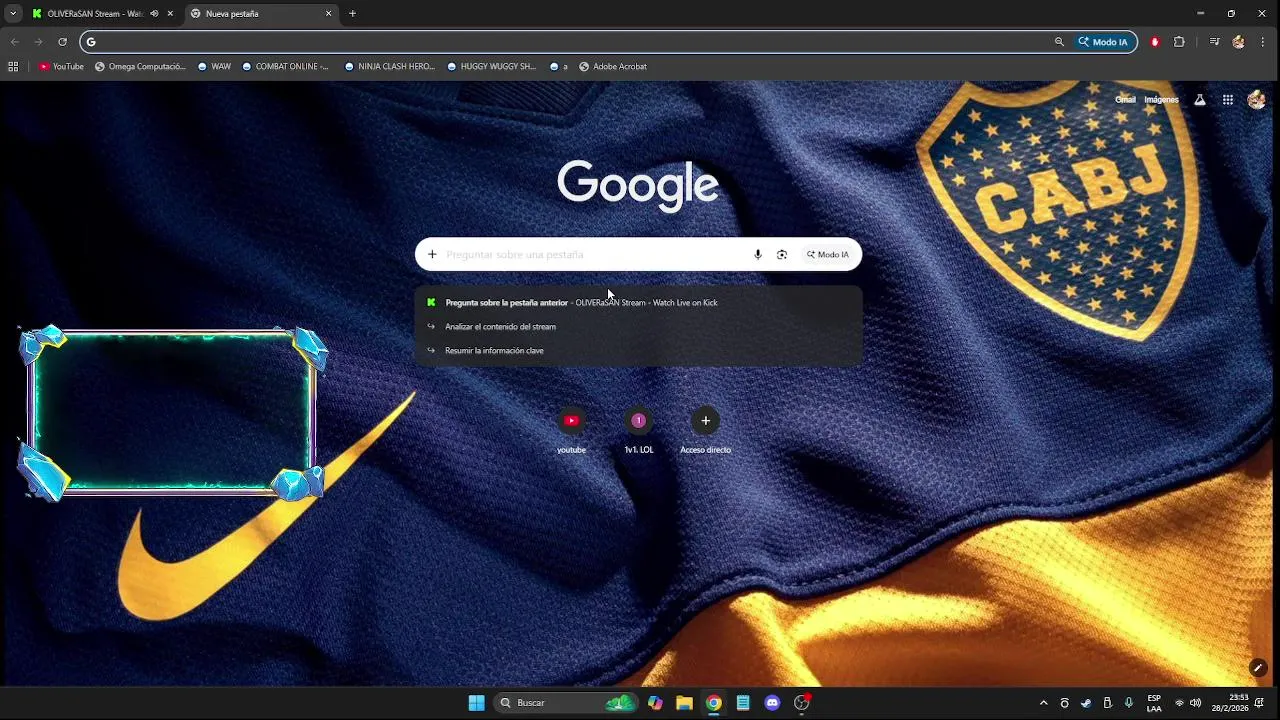Open the Search Labs flask icon
Image resolution: width=1280 pixels, height=720 pixels.
[x=1200, y=100]
